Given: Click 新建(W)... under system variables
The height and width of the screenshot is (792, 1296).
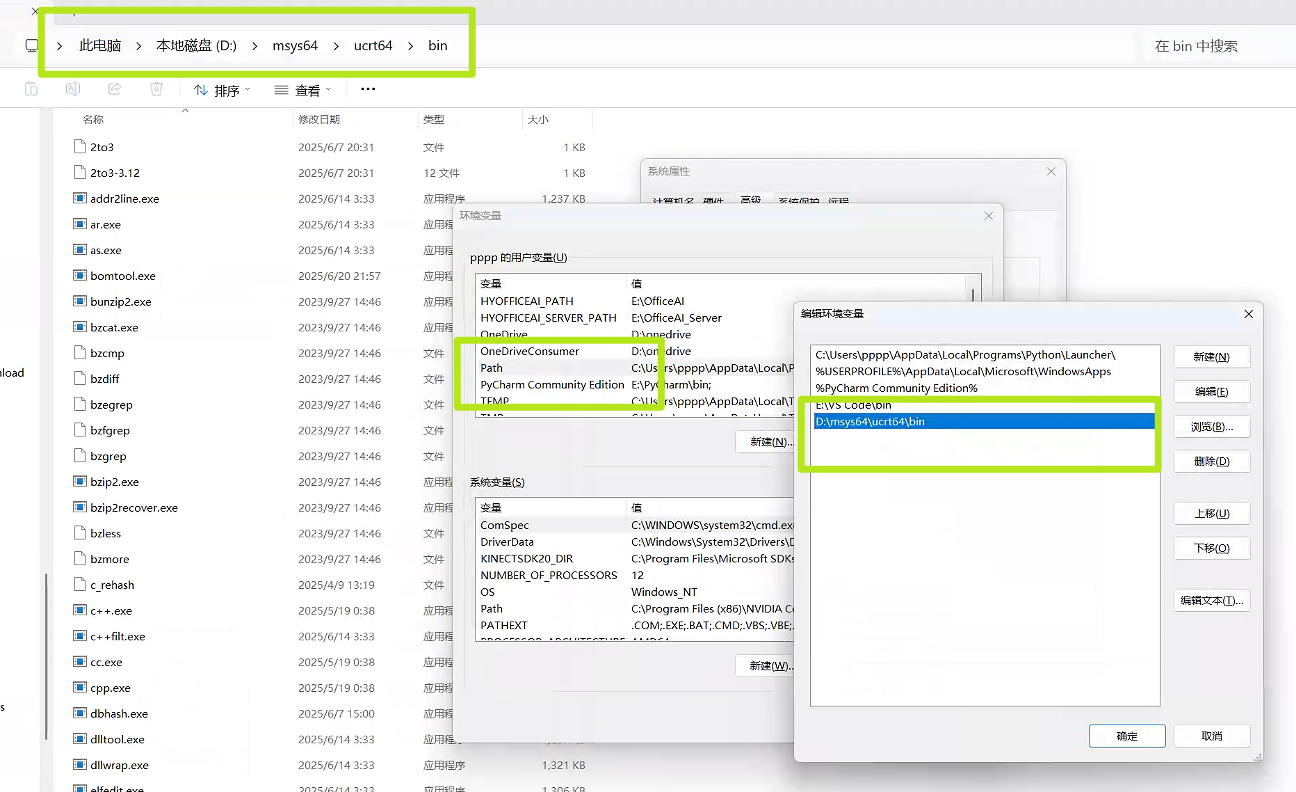Looking at the screenshot, I should [765, 665].
